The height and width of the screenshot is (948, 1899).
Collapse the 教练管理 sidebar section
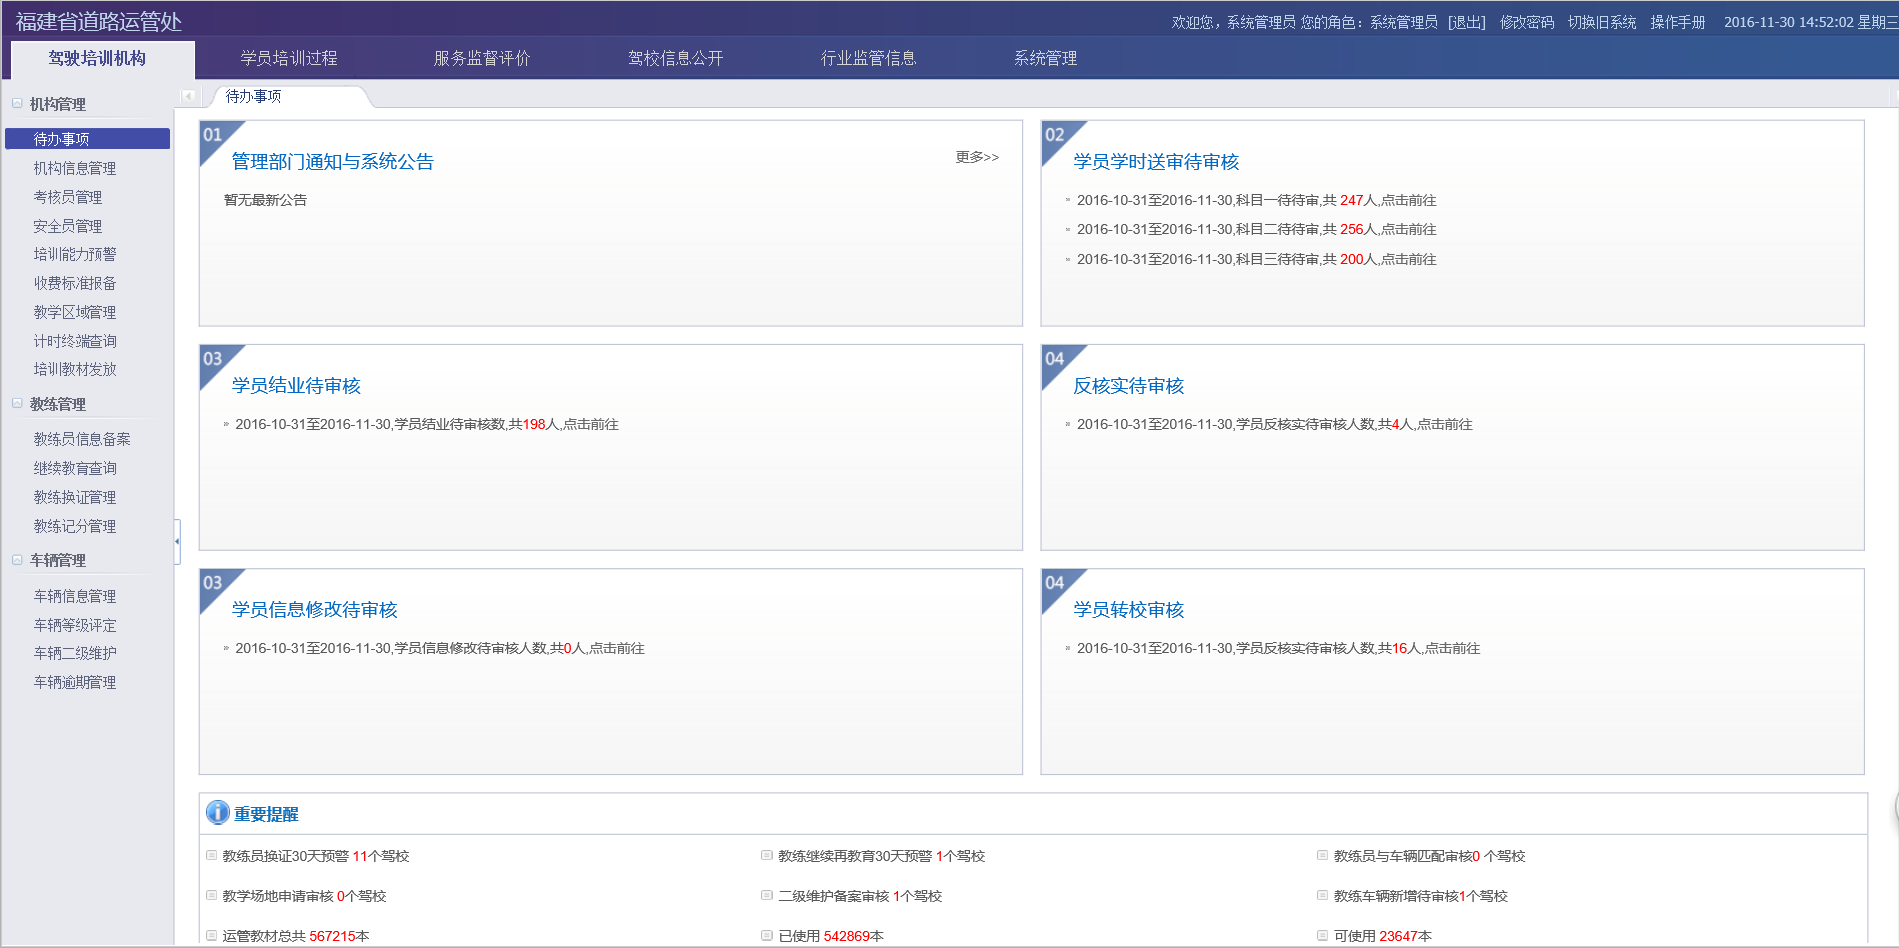click(x=17, y=404)
